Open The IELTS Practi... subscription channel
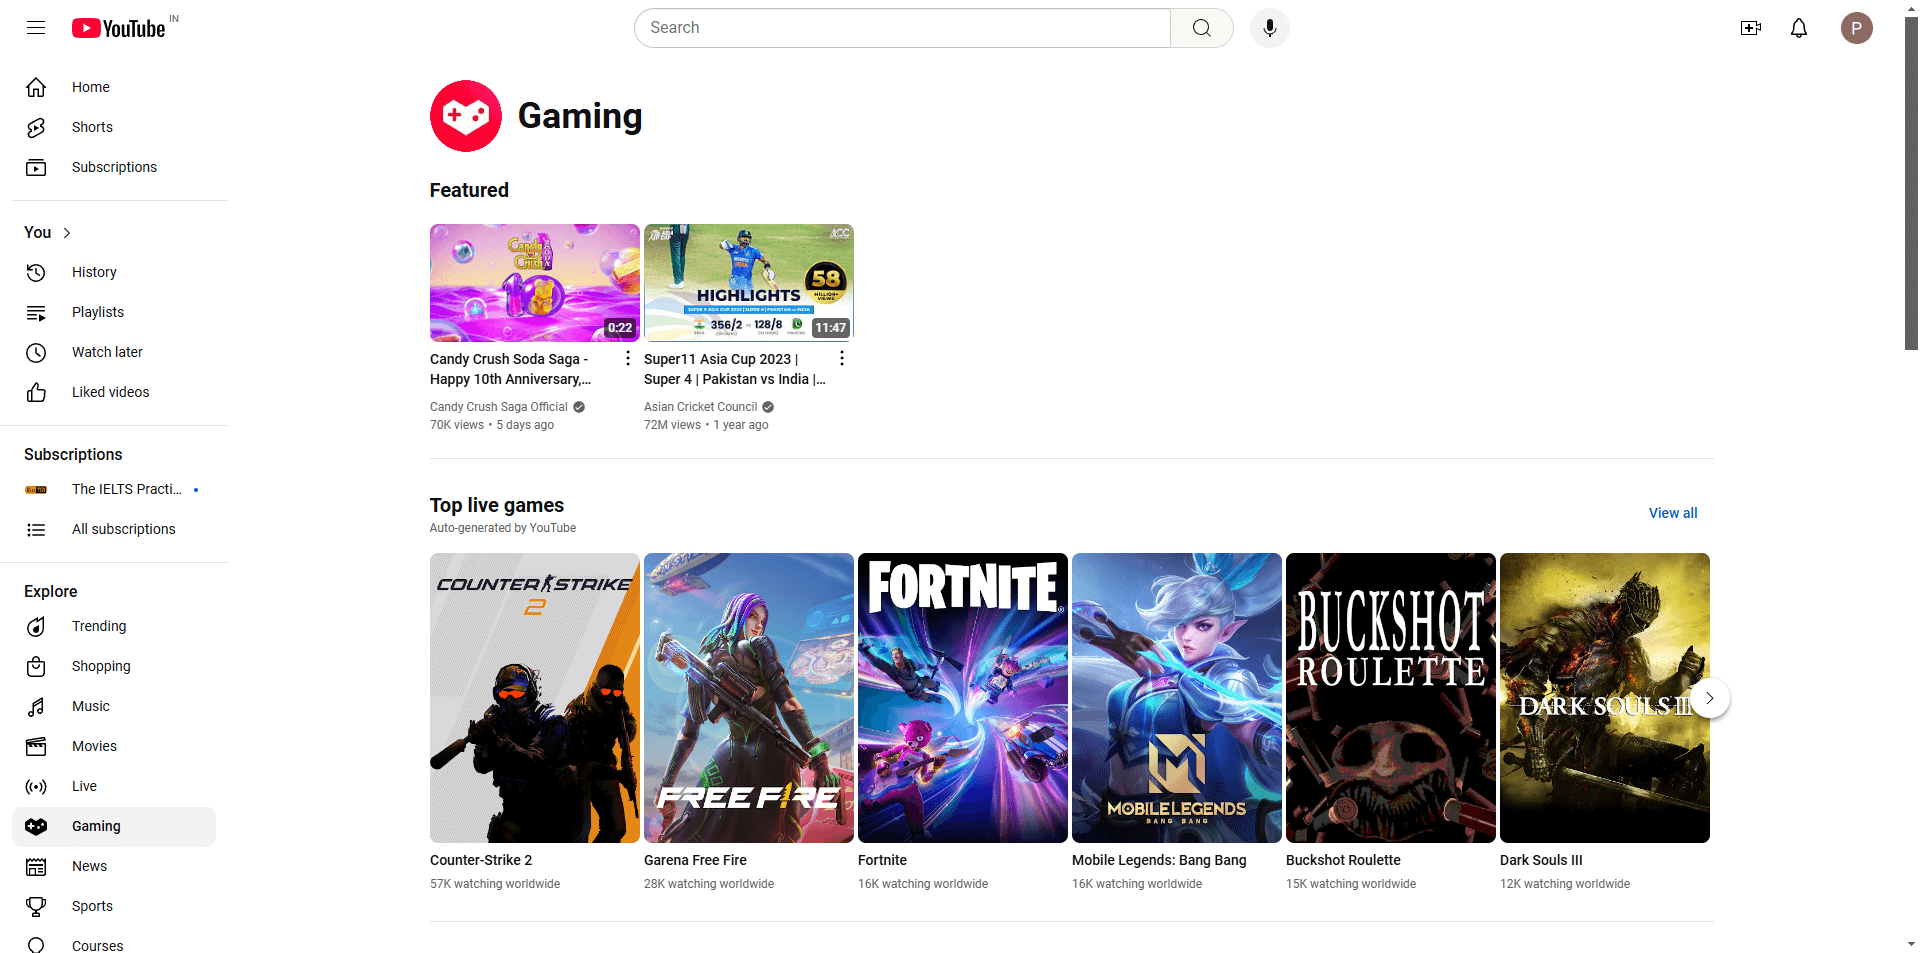This screenshot has width=1920, height=953. [x=114, y=489]
